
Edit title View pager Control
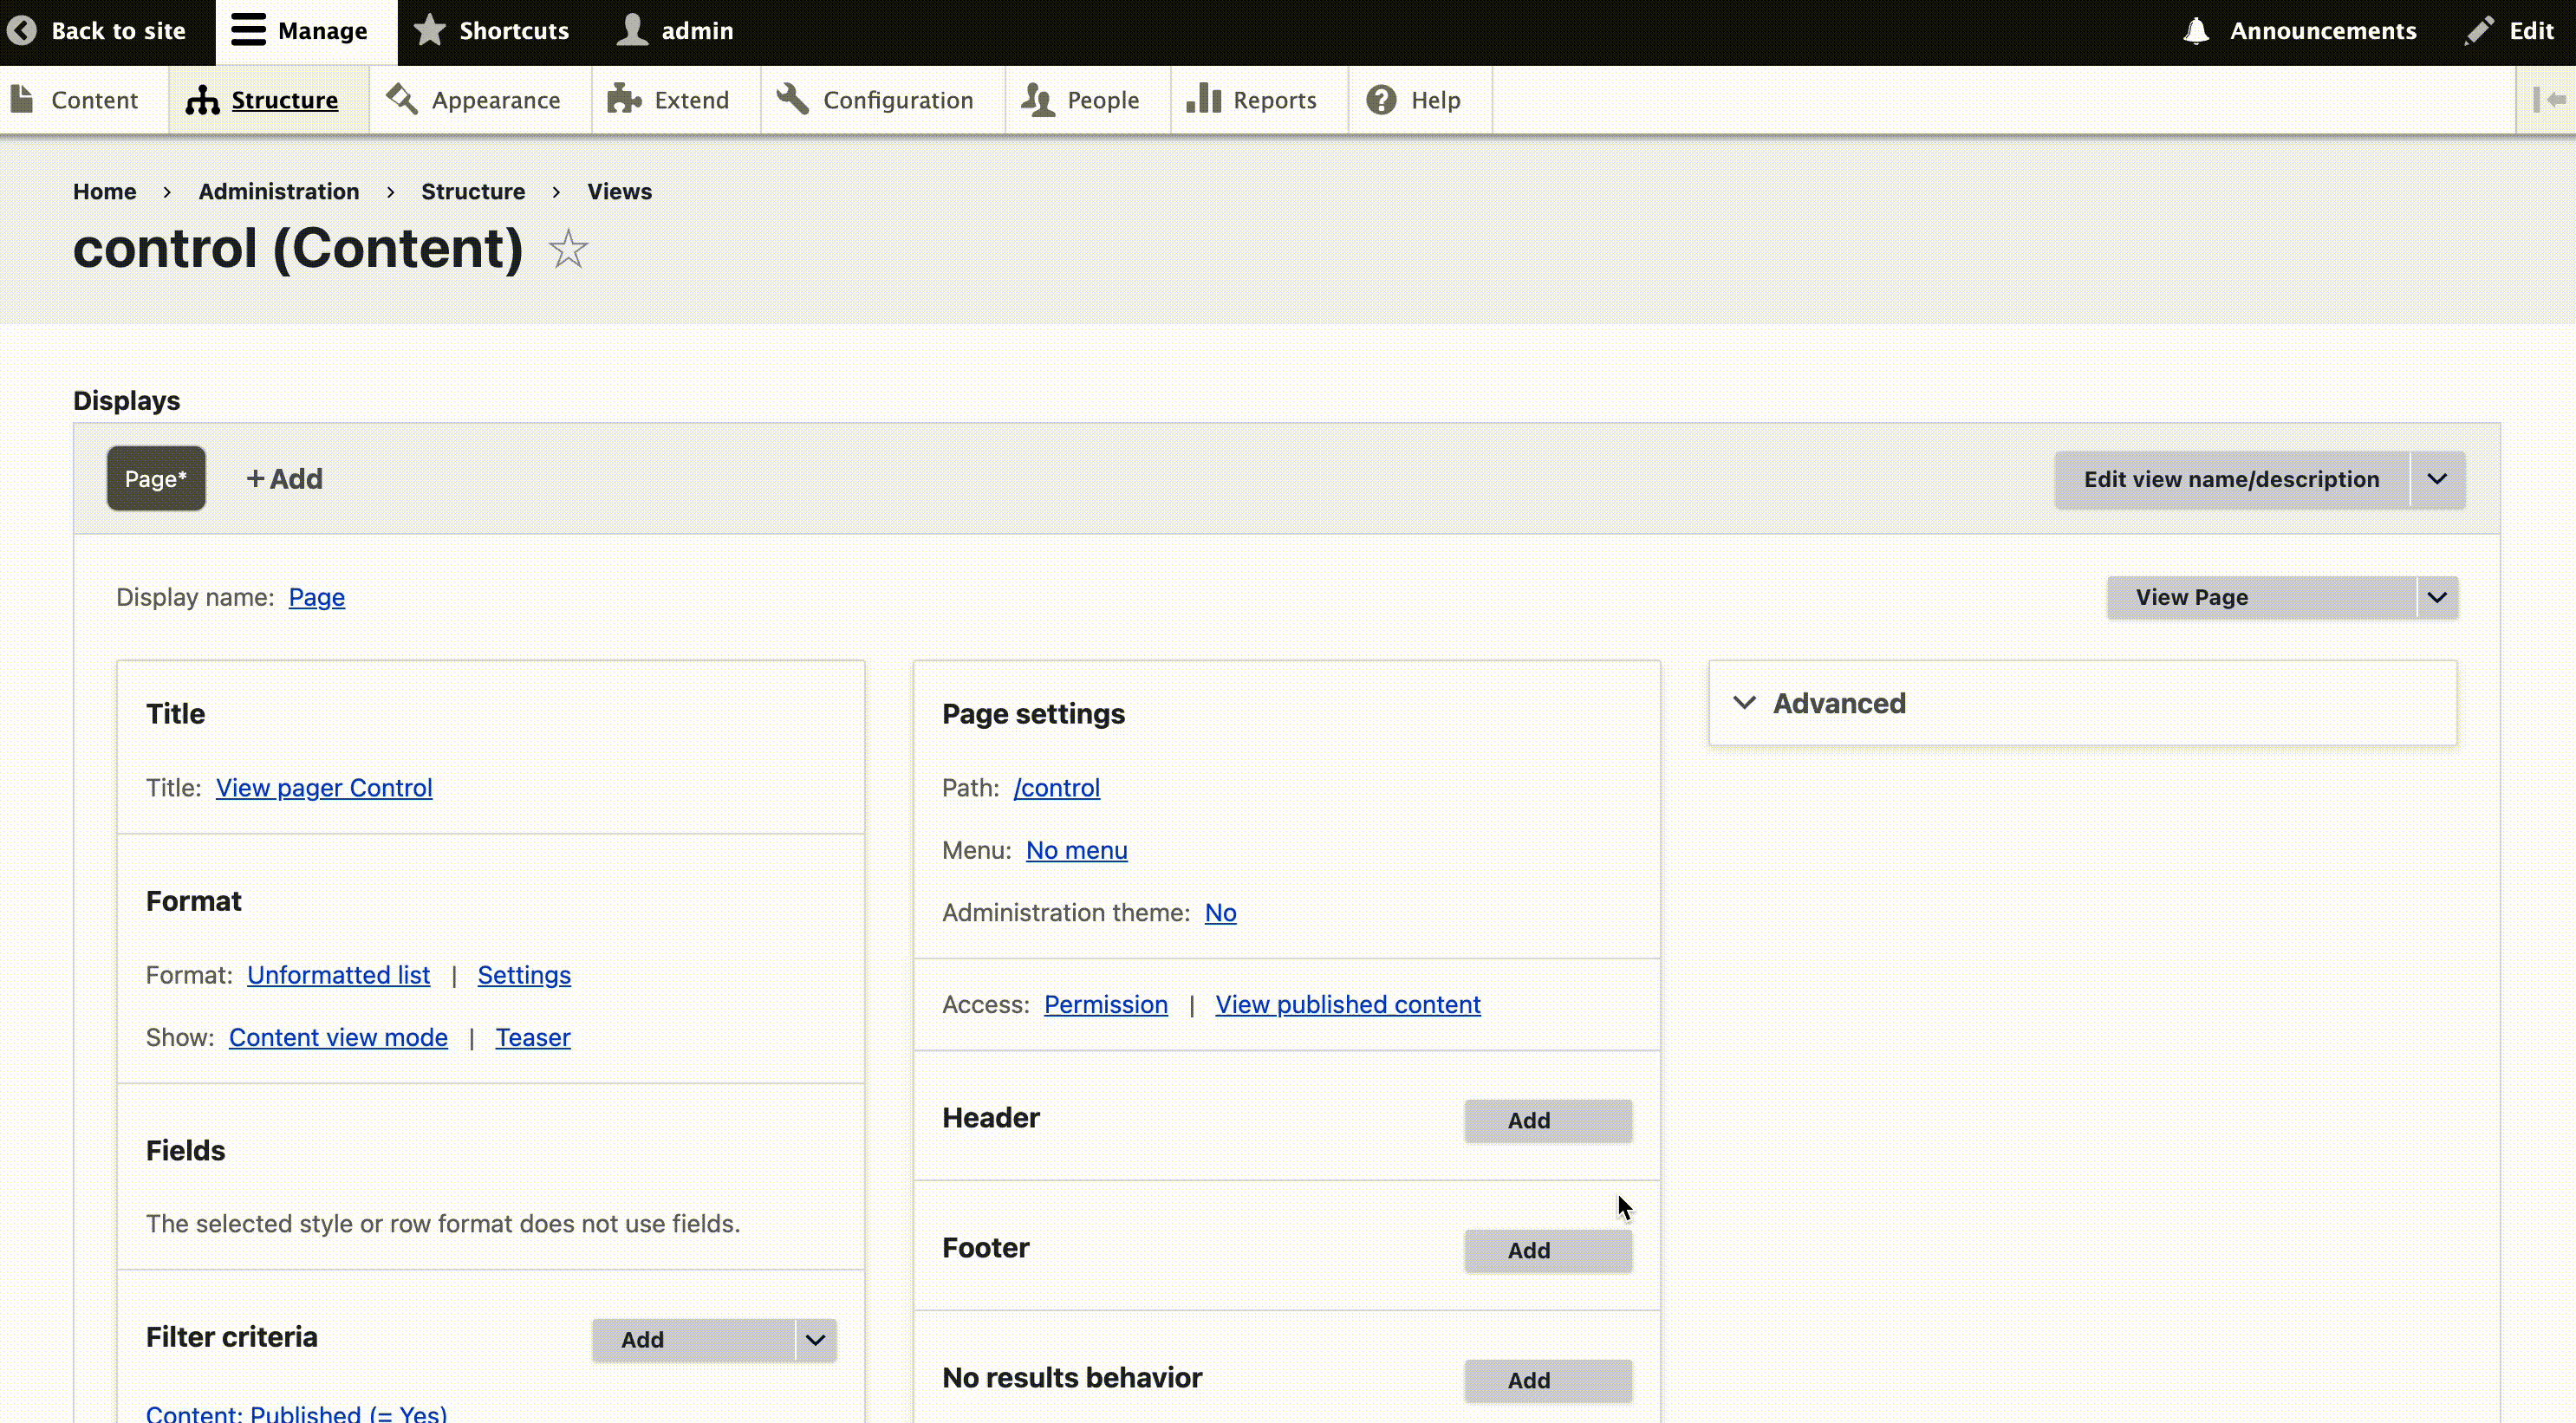point(324,788)
